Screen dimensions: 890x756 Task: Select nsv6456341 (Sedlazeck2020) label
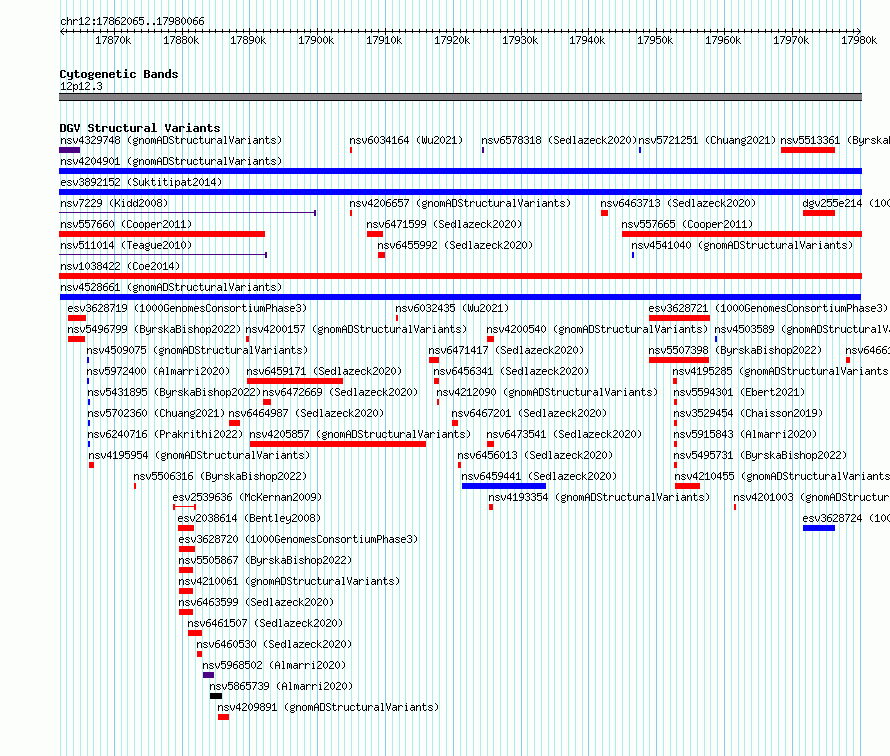(511, 371)
